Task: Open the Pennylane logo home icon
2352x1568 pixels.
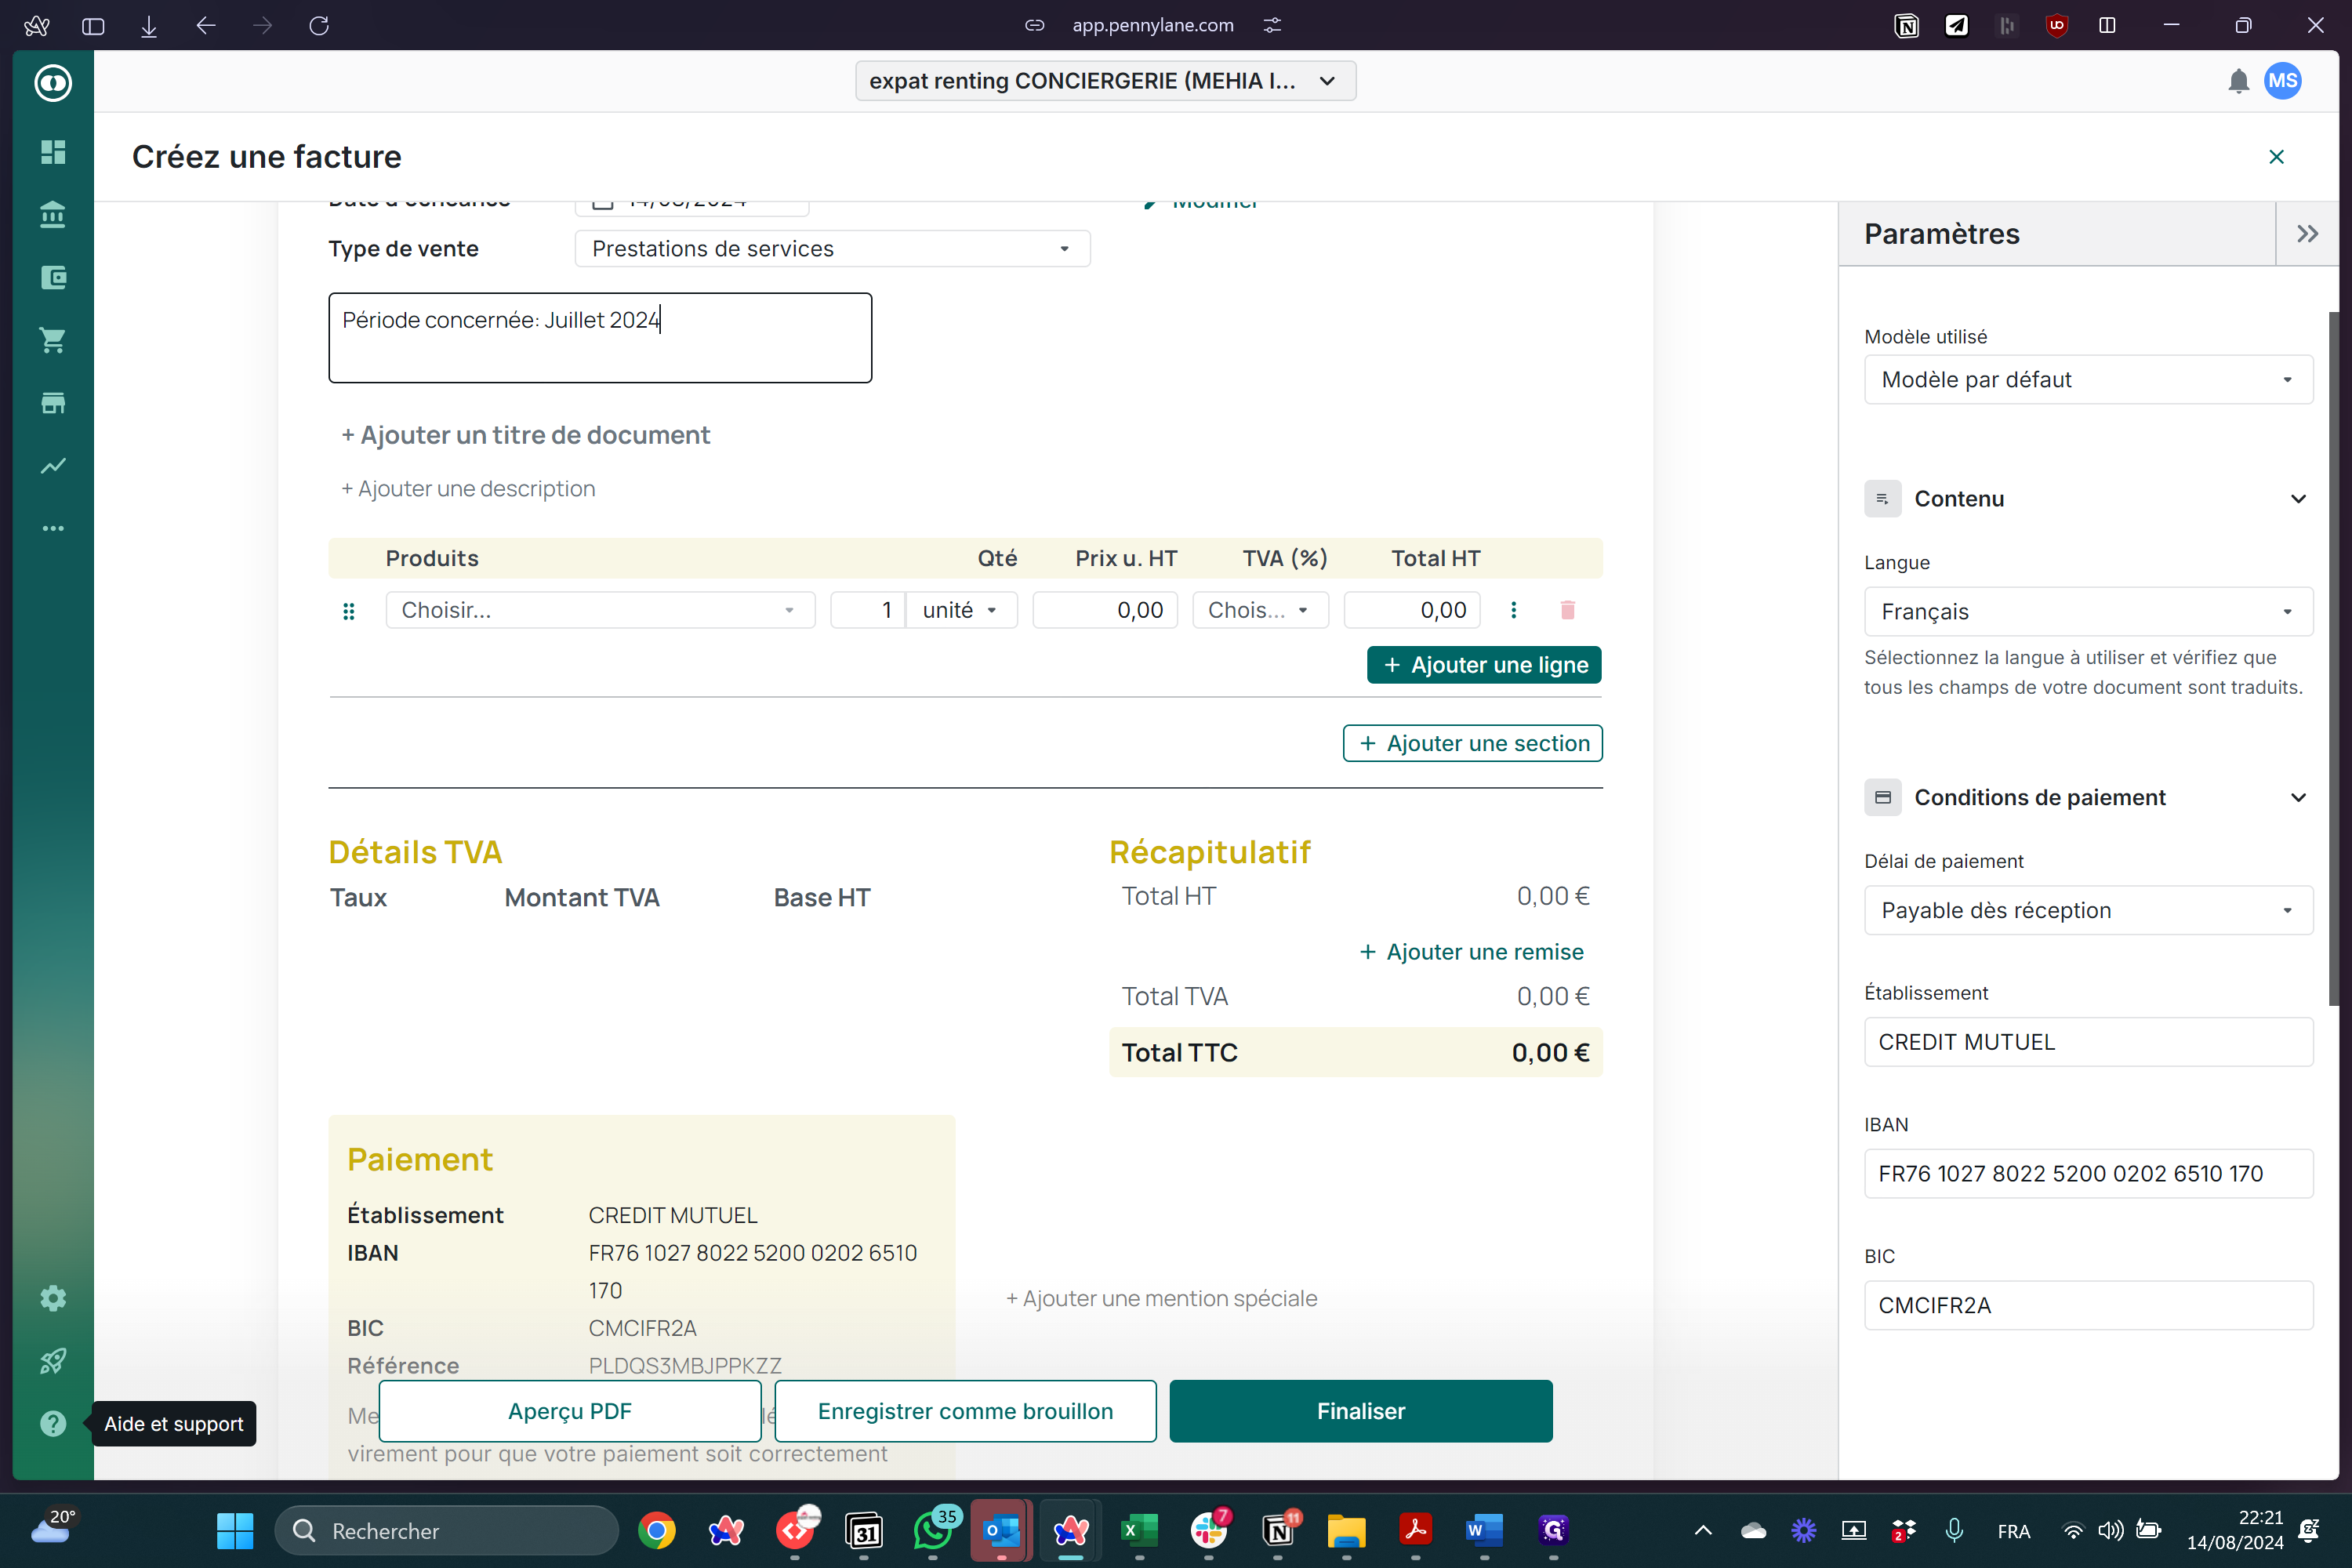Action: tap(53, 82)
